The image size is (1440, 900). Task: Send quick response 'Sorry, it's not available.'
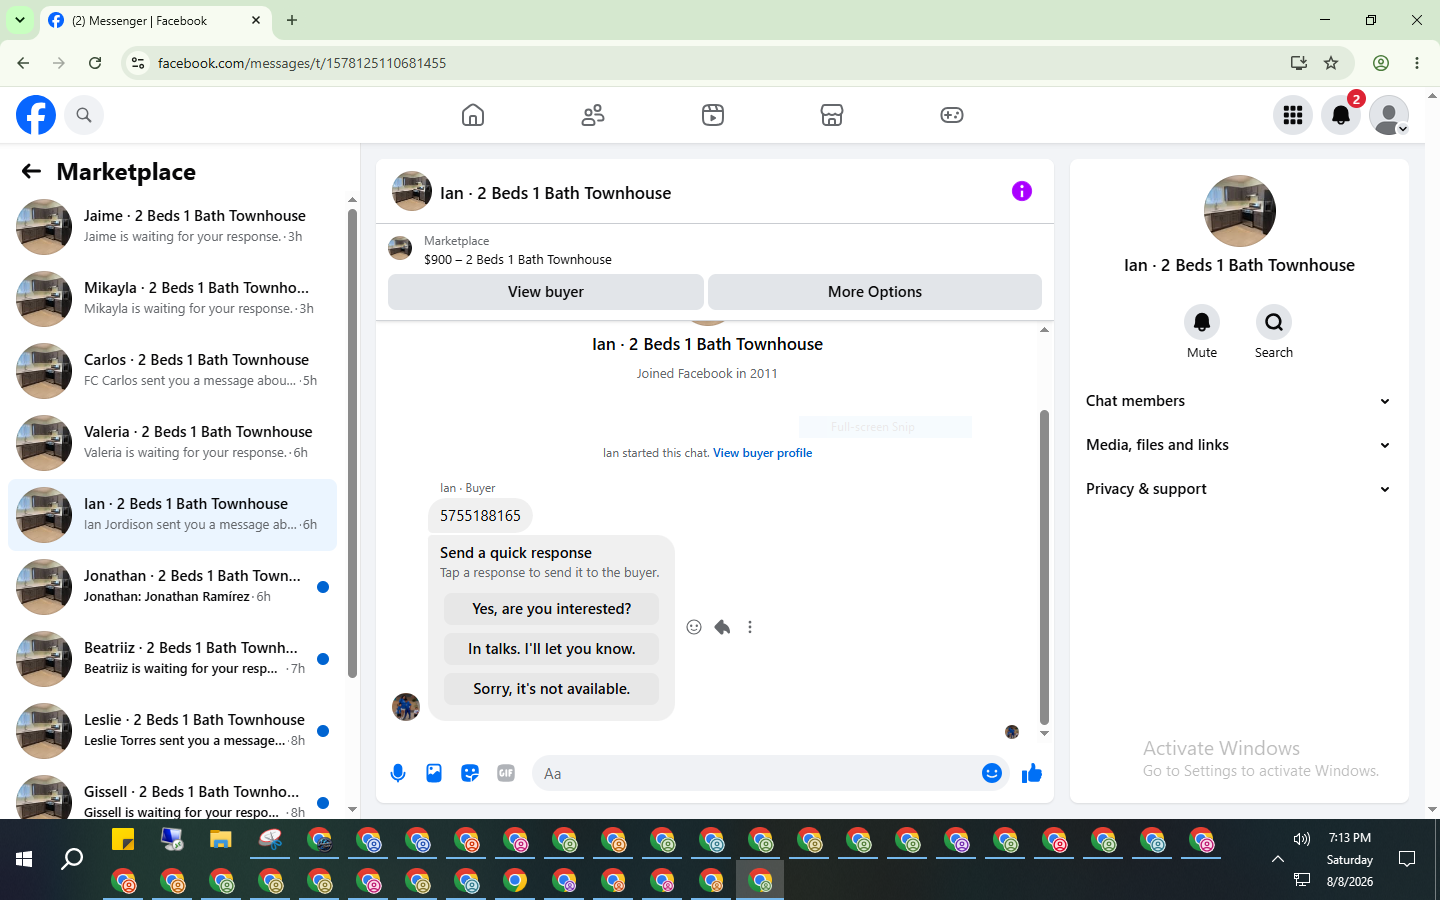pyautogui.click(x=552, y=689)
